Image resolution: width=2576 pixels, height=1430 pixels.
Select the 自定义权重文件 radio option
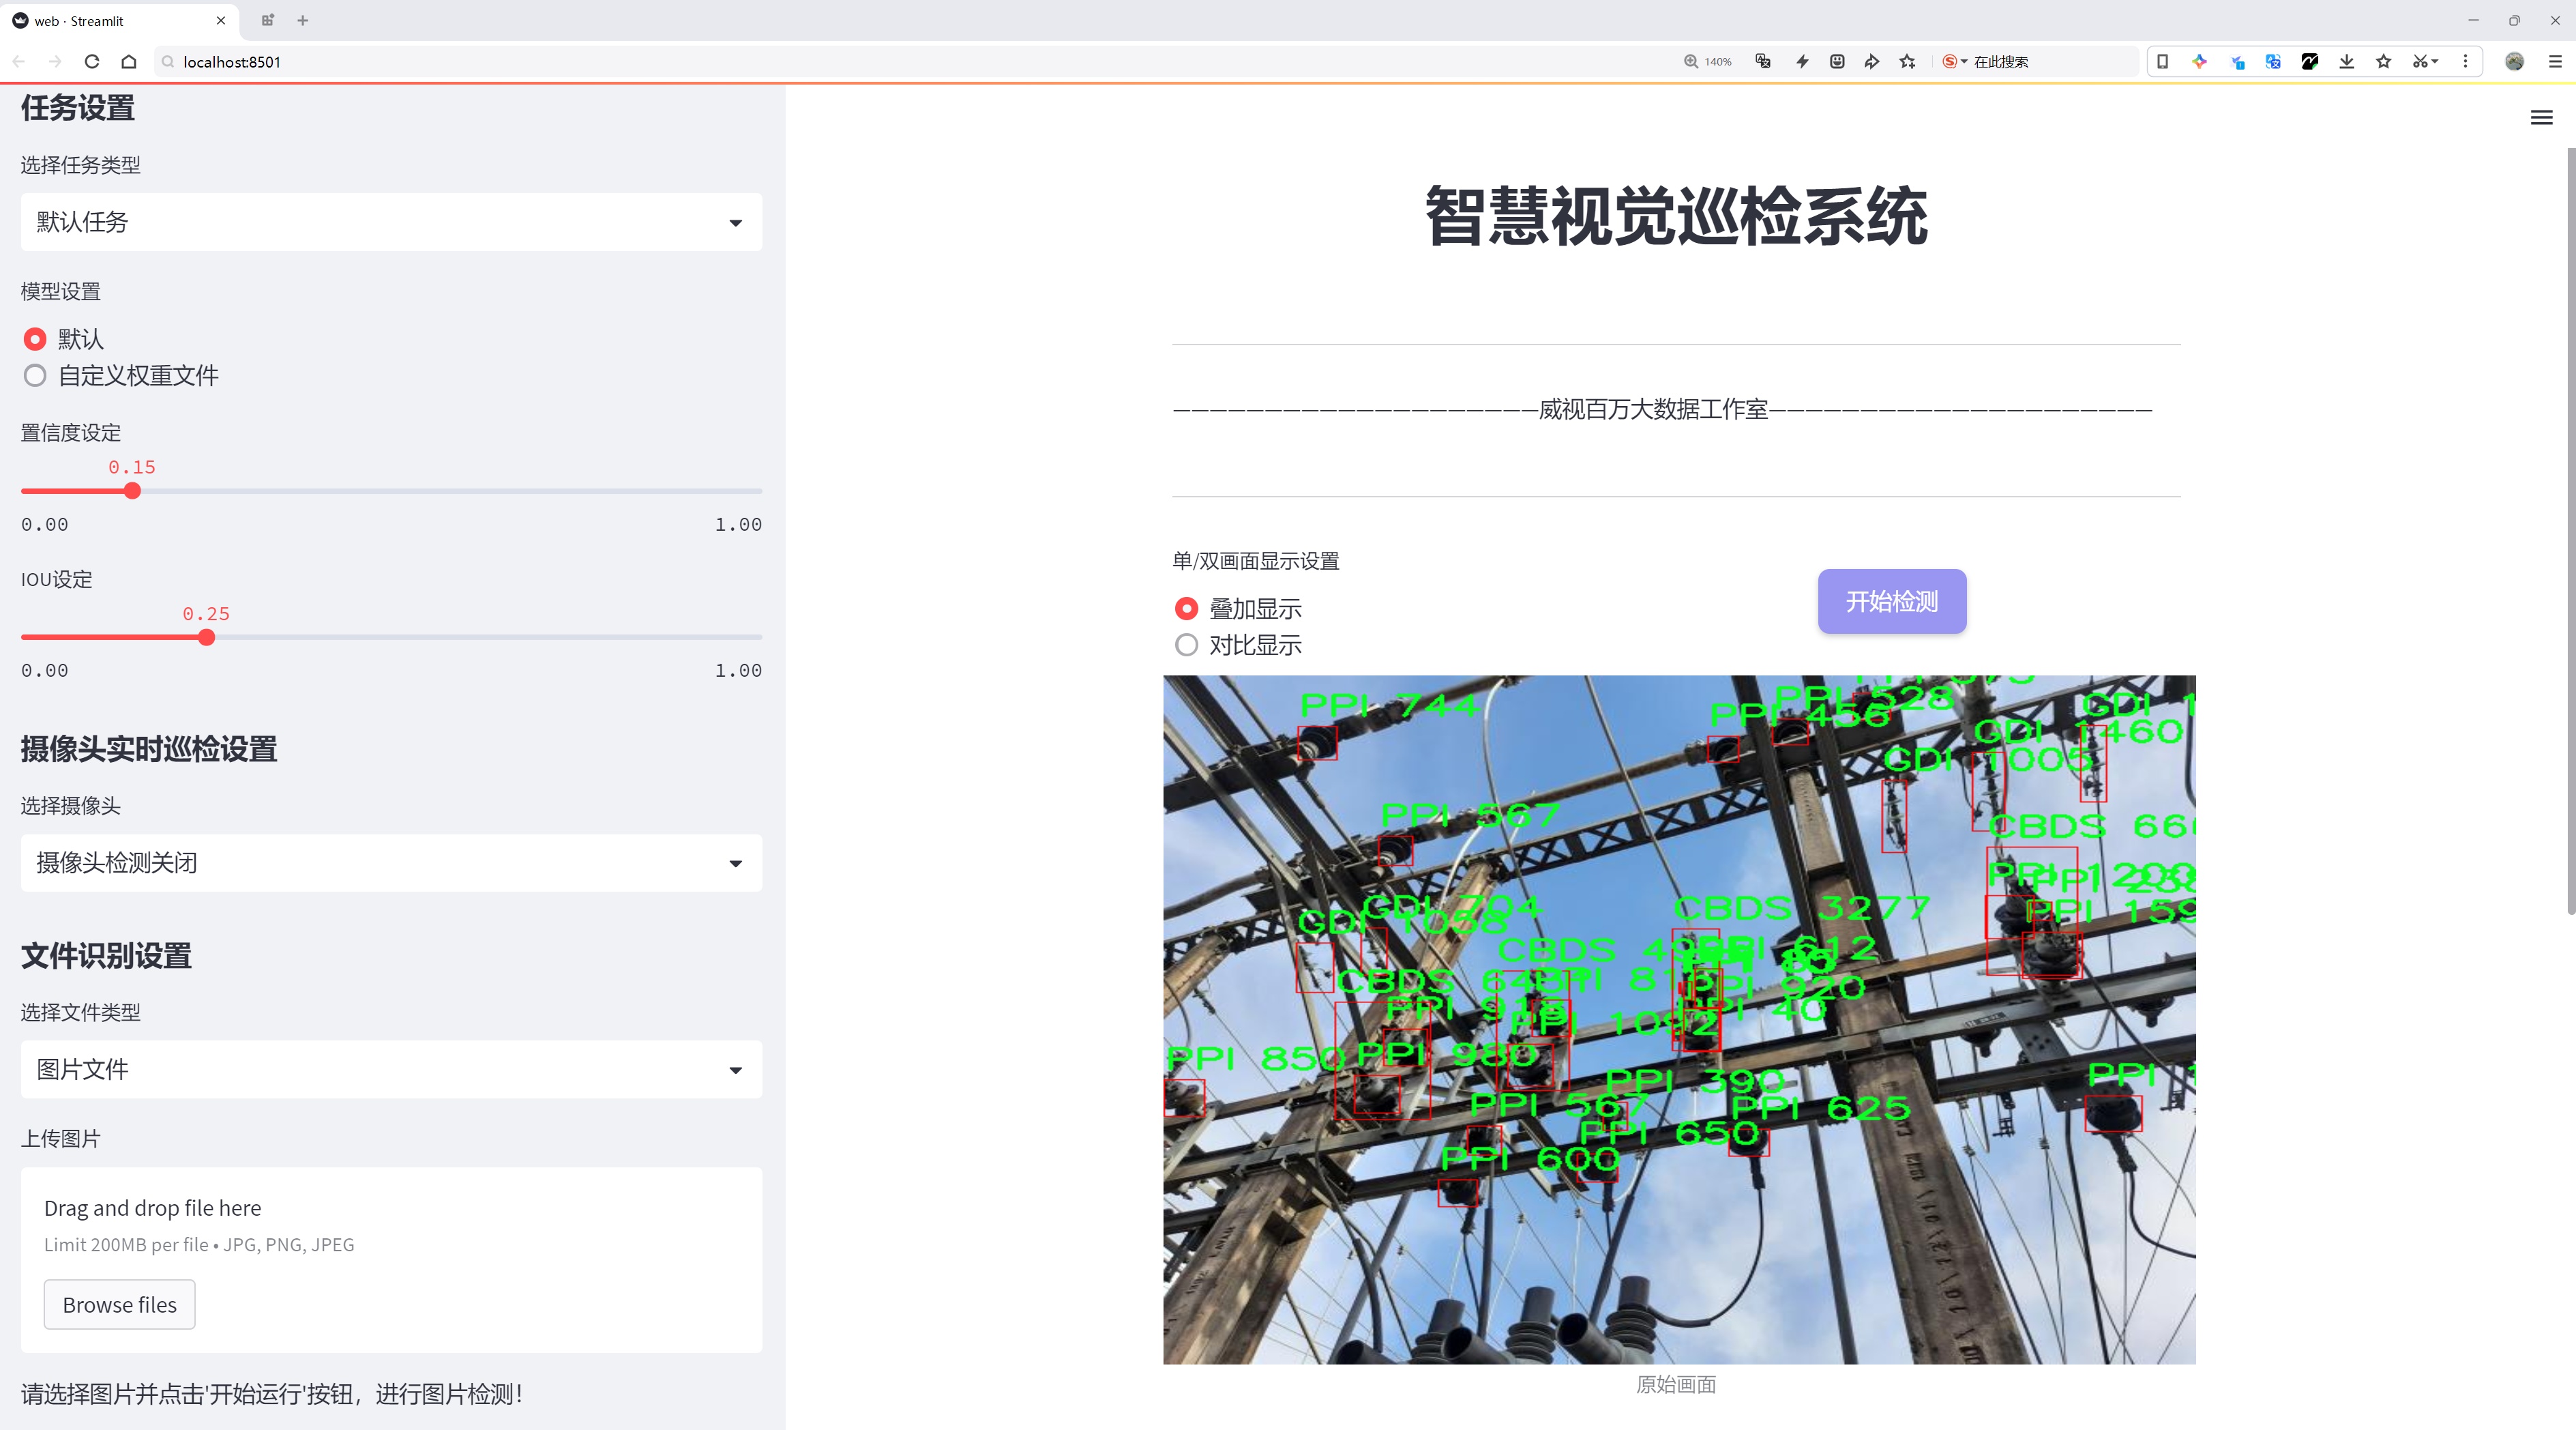pyautogui.click(x=35, y=375)
